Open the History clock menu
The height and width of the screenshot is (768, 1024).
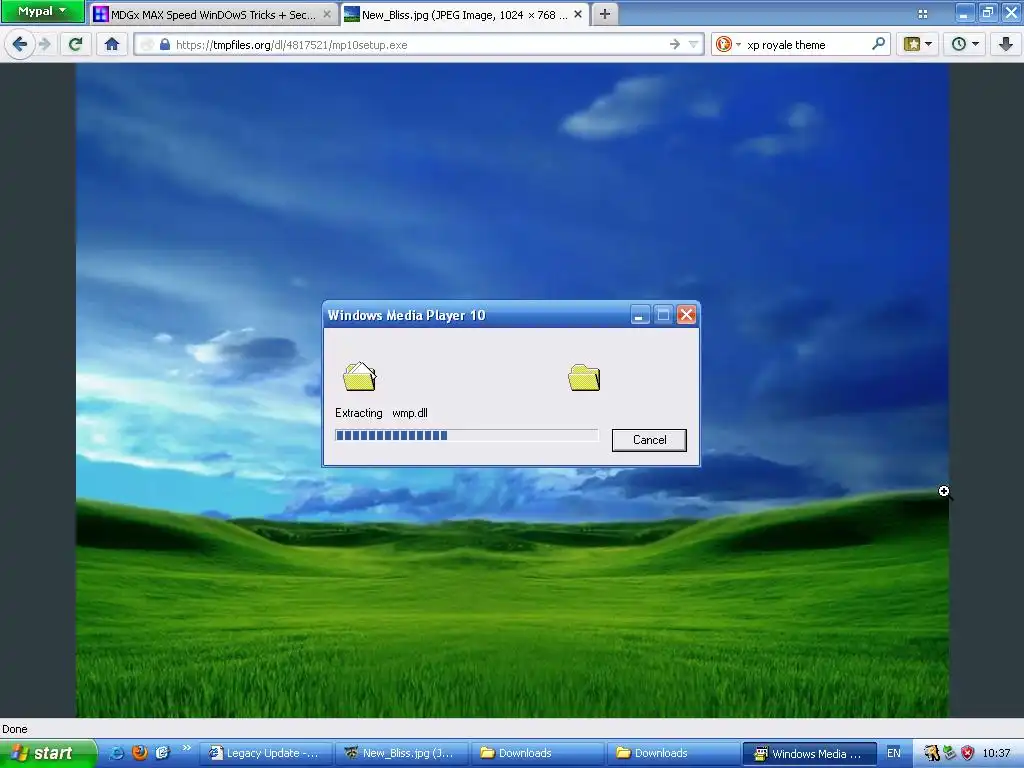(x=965, y=44)
